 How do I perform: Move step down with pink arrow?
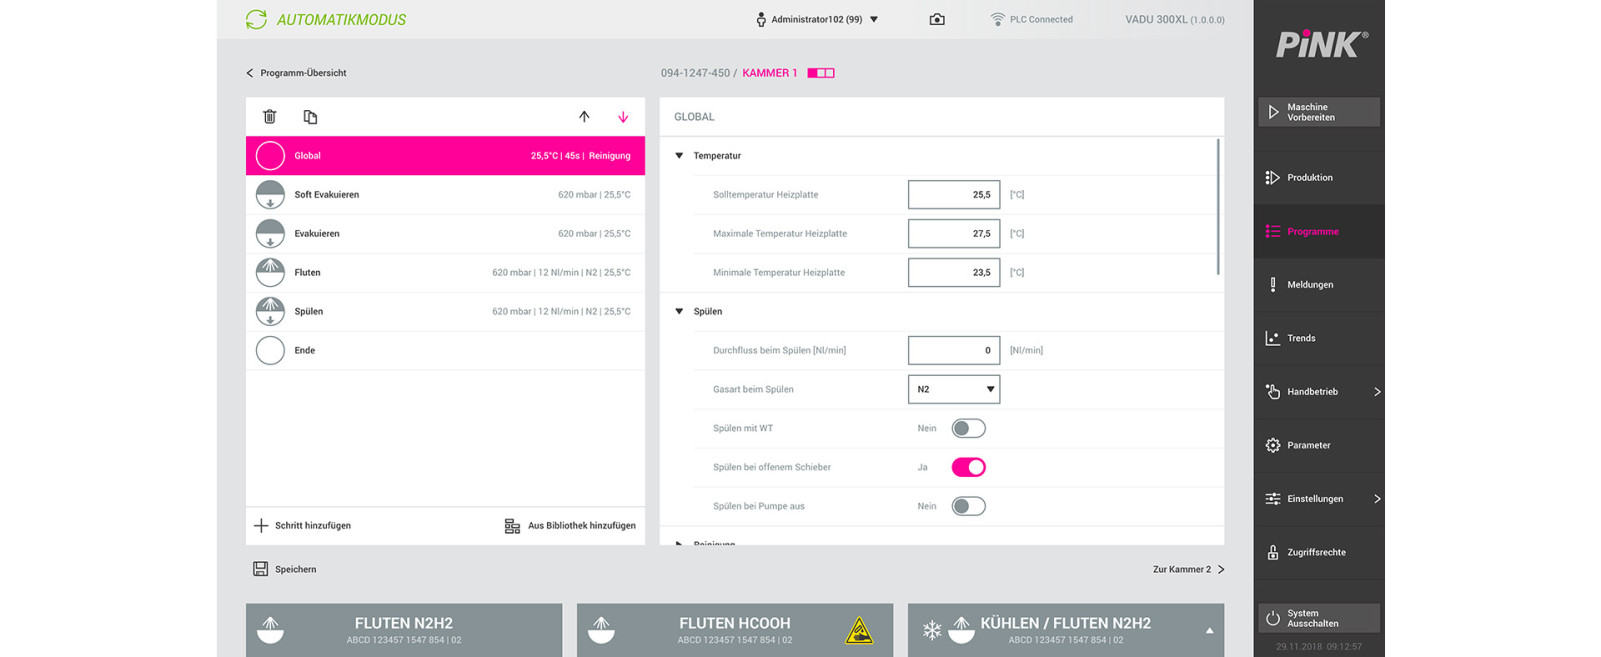click(623, 117)
